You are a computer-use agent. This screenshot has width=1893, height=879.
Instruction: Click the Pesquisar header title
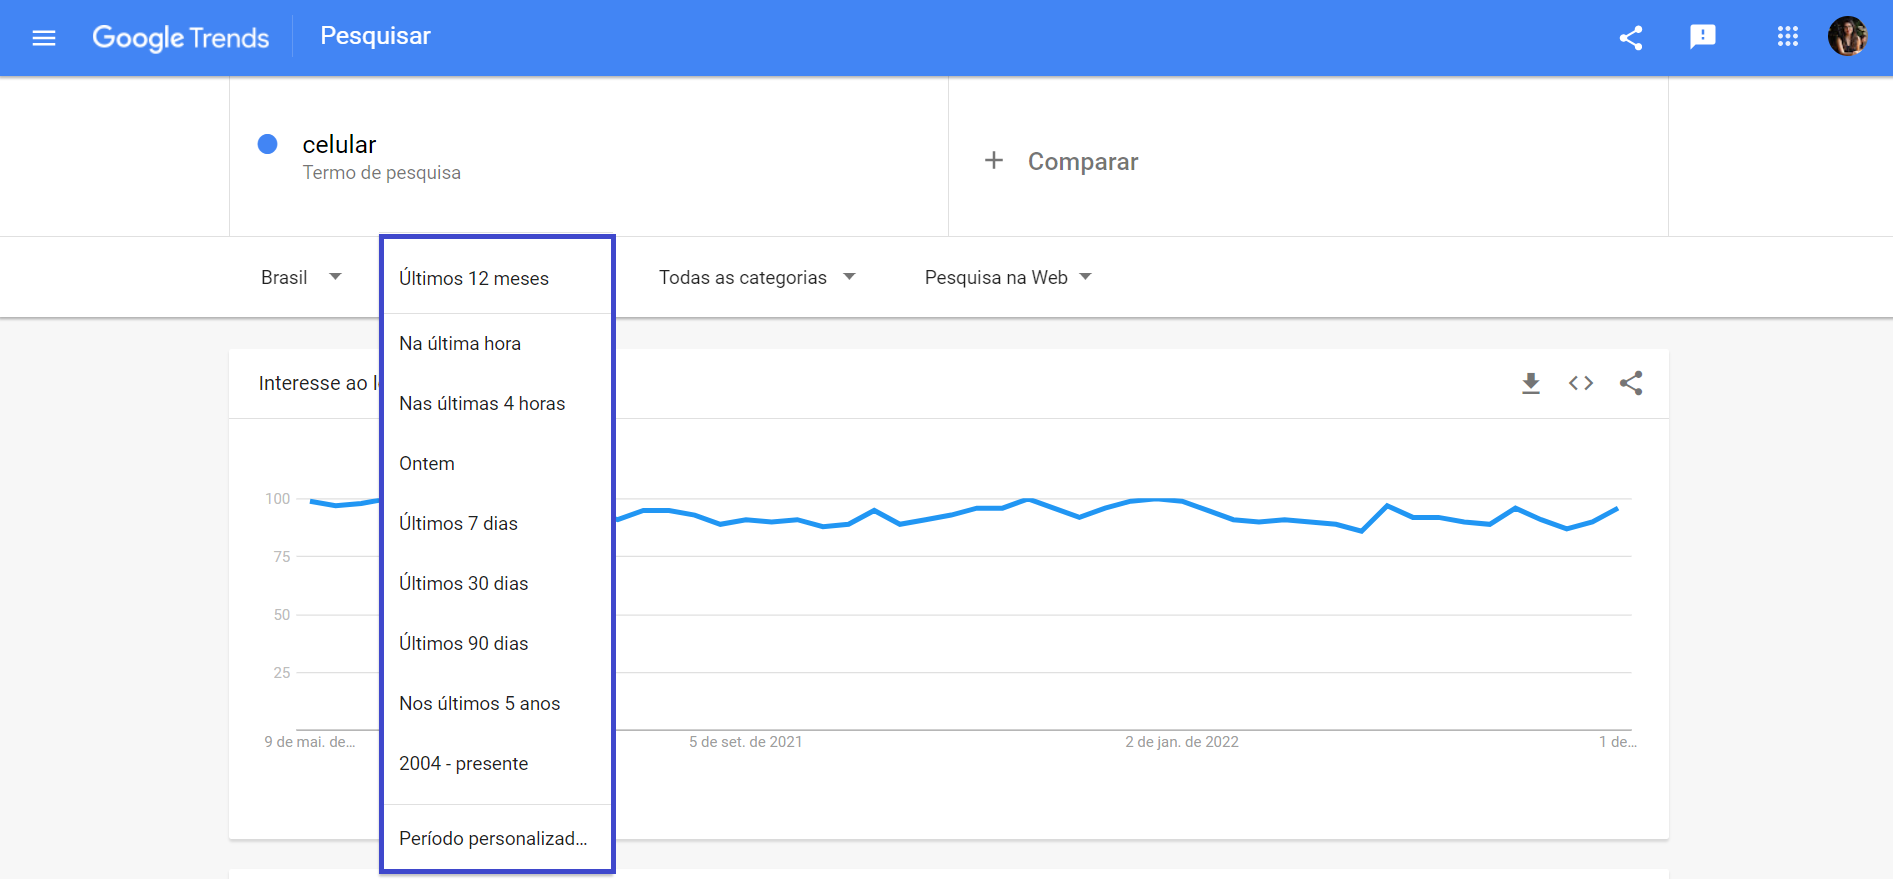click(x=375, y=36)
